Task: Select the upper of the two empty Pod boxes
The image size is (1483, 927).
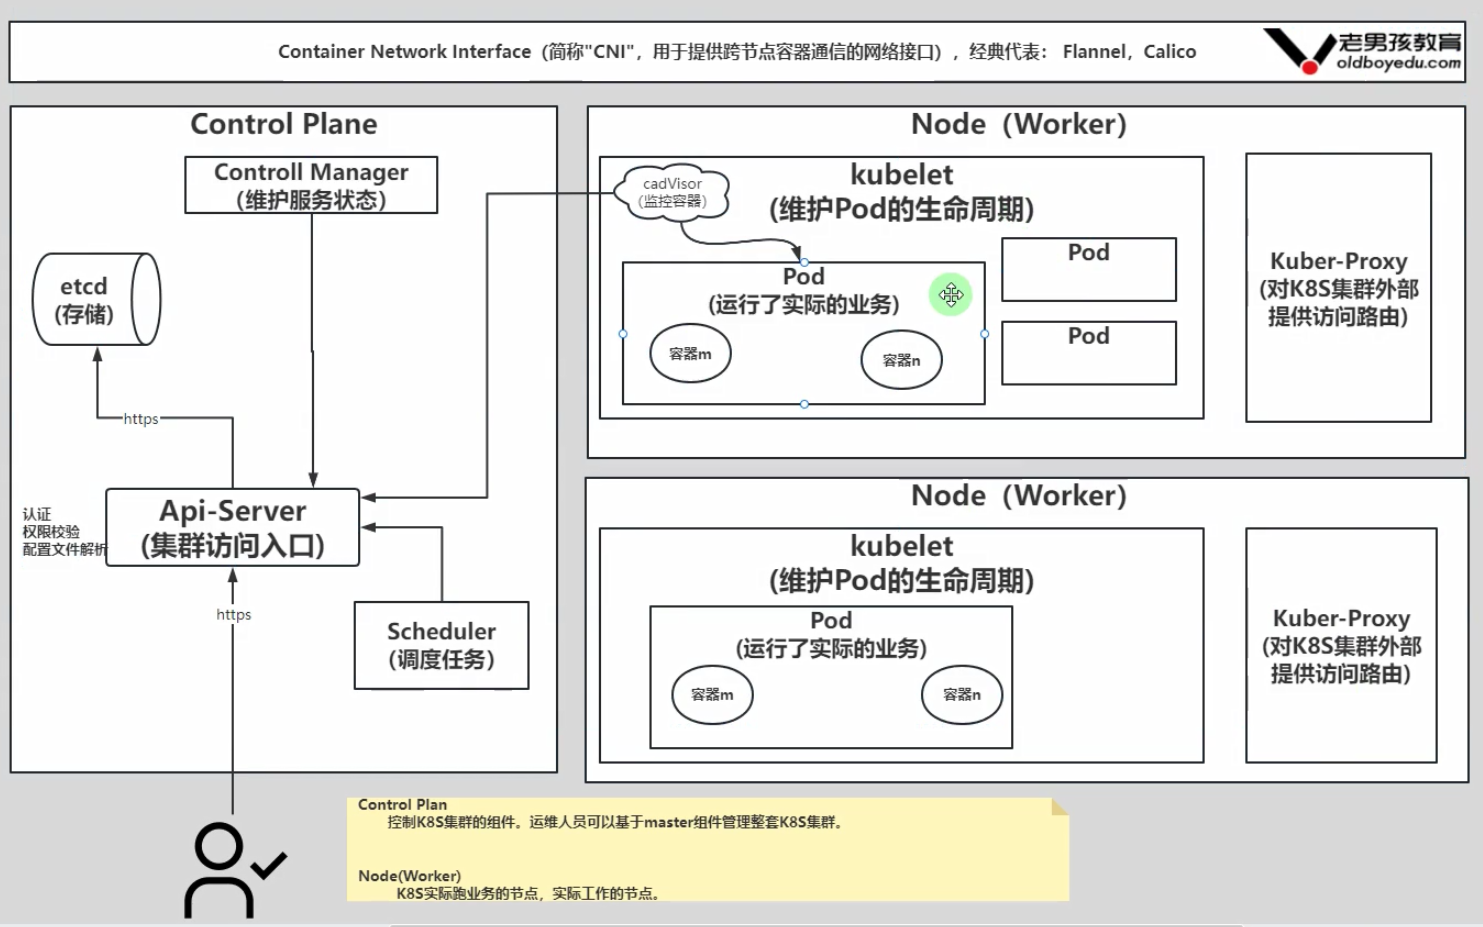Action: click(x=1089, y=269)
